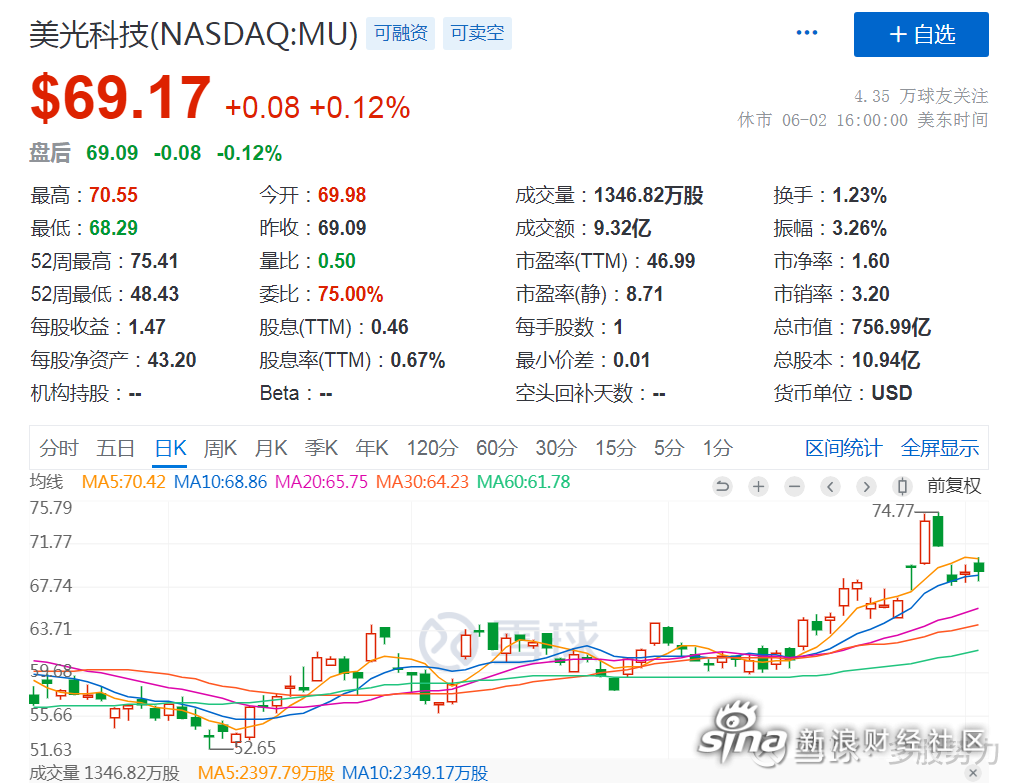
Task: Click the 最高 value 70.55
Action: coord(114,195)
